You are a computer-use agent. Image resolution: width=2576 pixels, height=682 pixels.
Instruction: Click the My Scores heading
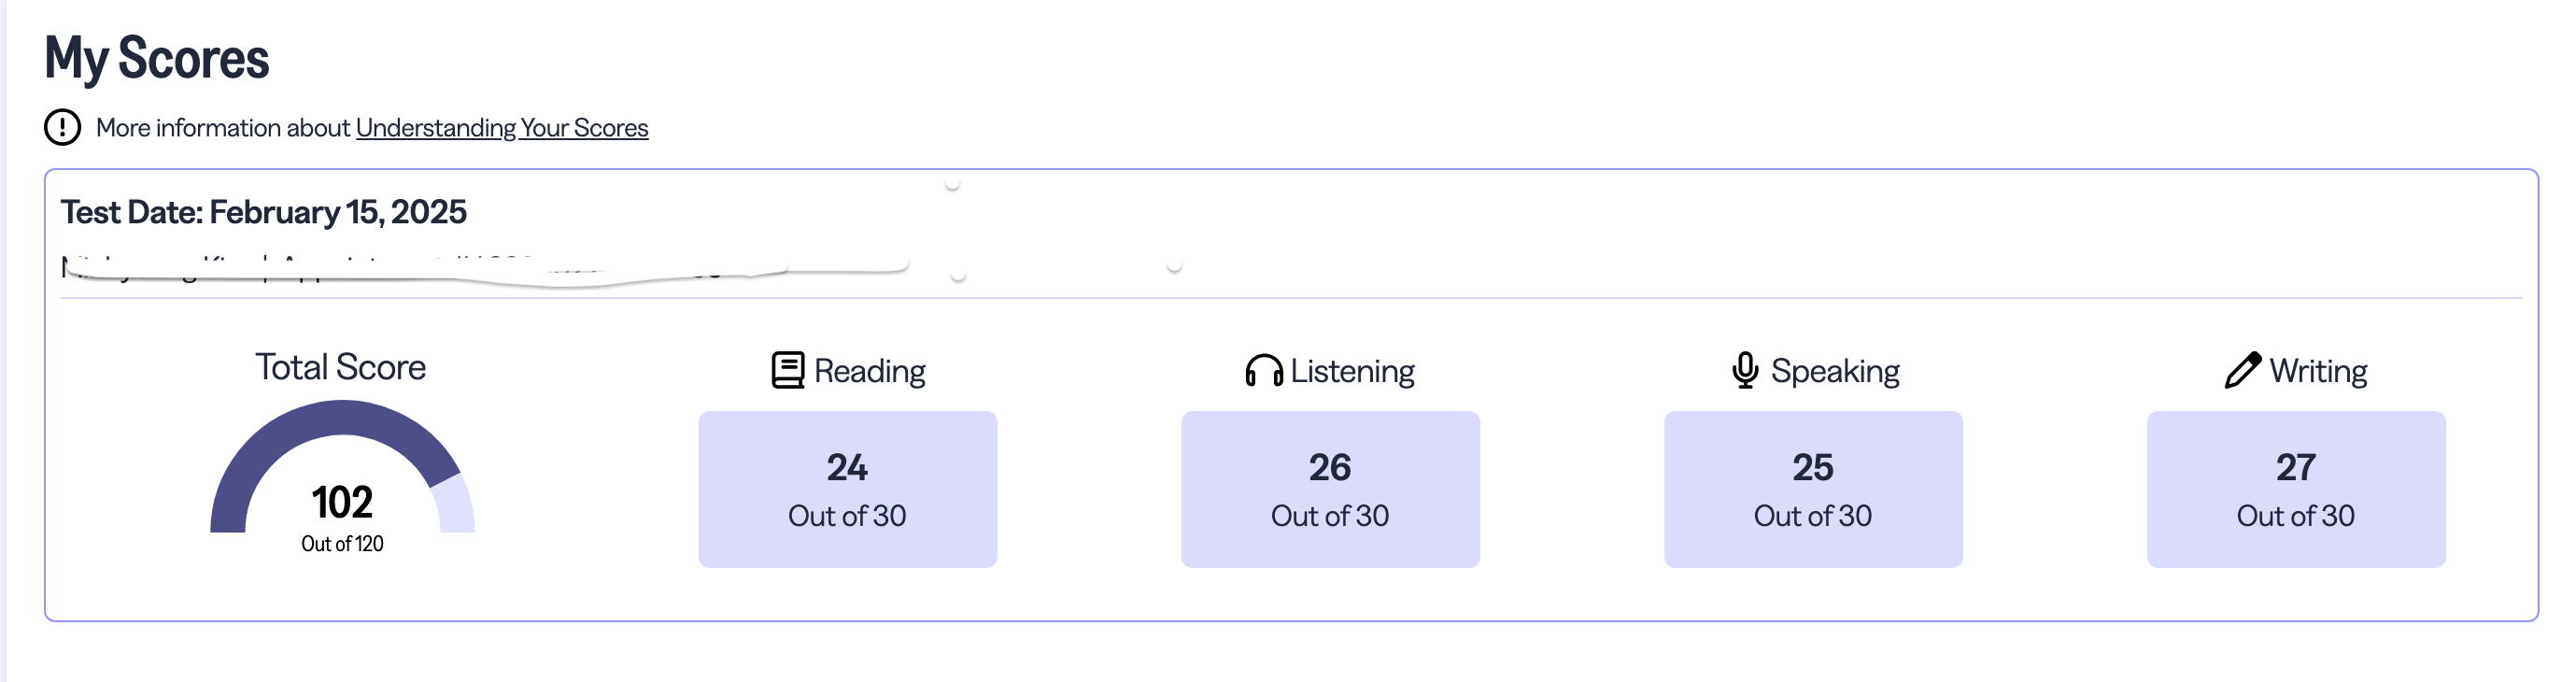tap(157, 58)
